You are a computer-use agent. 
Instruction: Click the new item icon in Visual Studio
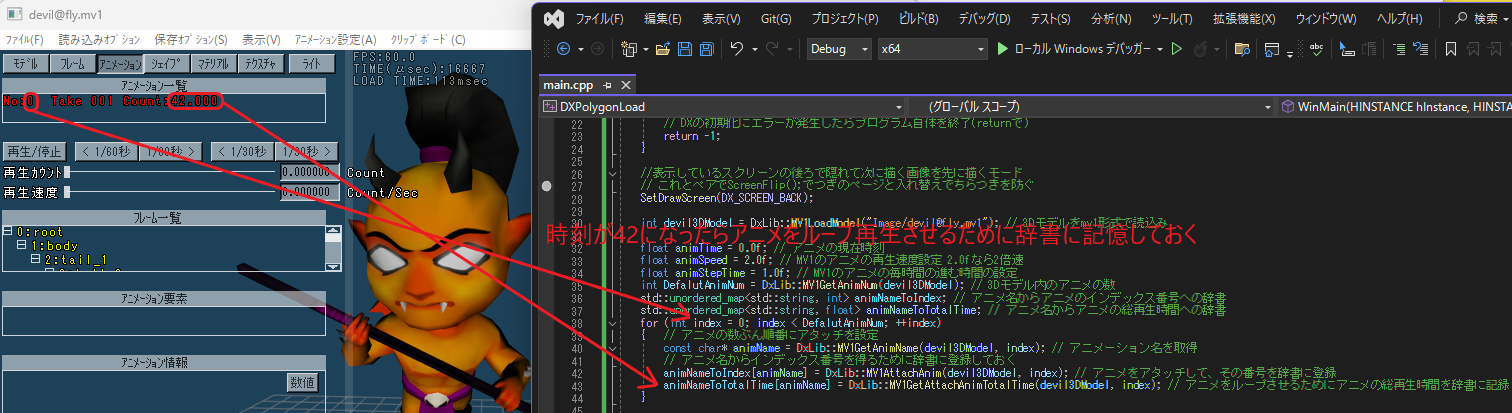pos(629,49)
